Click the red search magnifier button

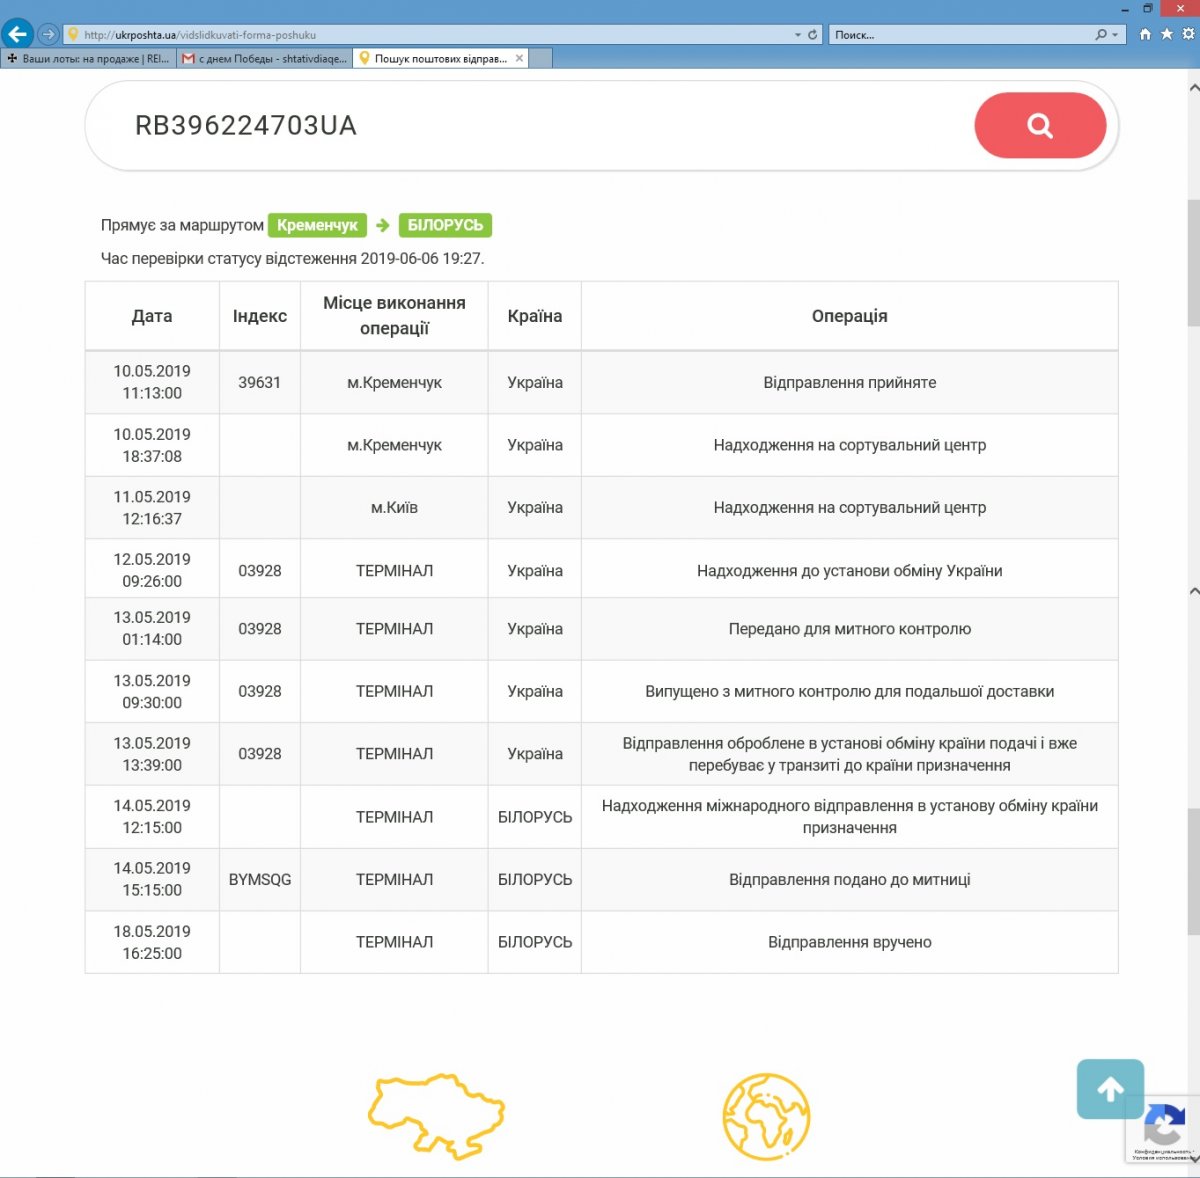tap(1039, 125)
